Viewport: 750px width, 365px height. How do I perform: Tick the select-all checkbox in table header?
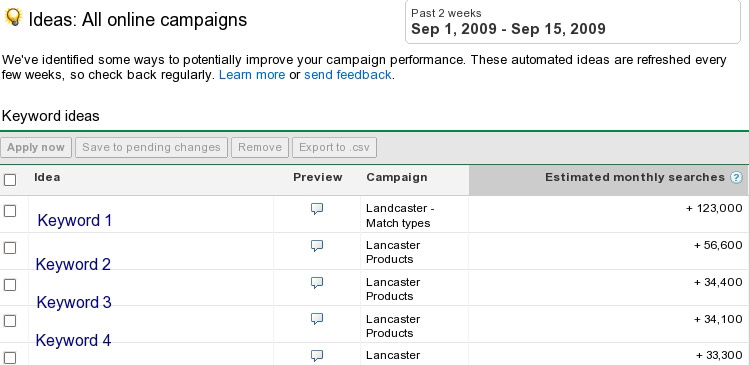coord(10,180)
